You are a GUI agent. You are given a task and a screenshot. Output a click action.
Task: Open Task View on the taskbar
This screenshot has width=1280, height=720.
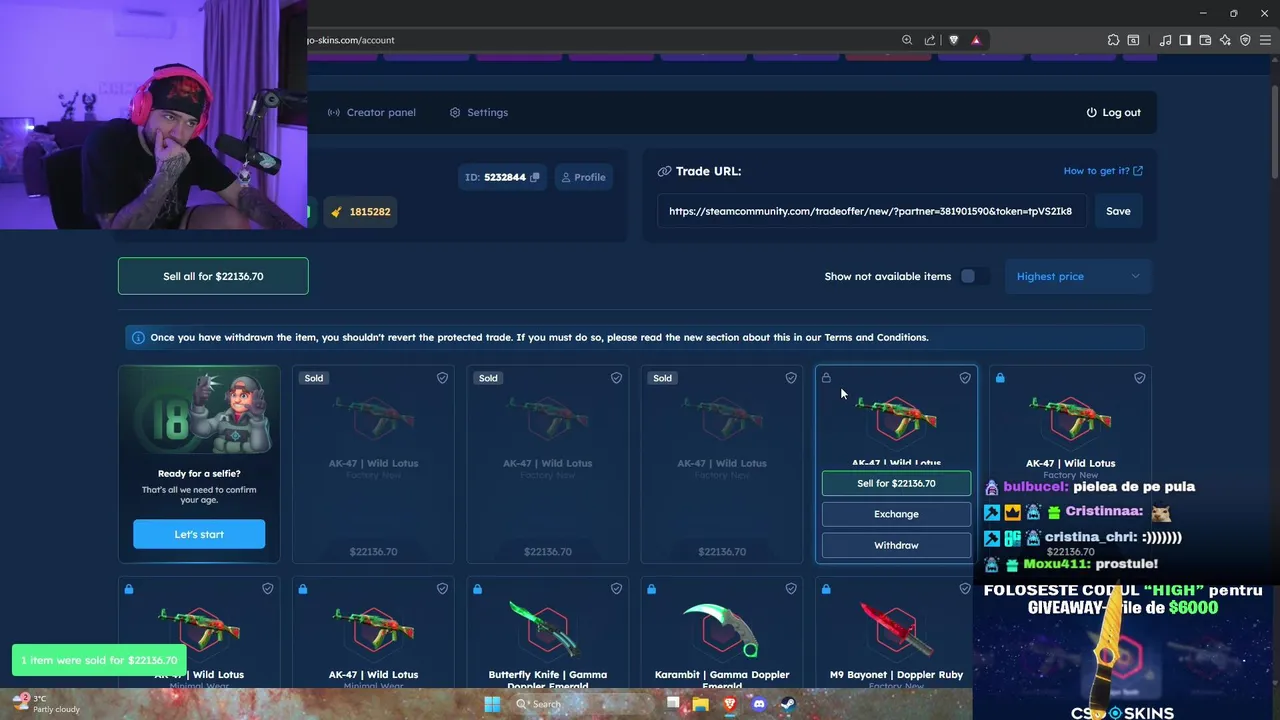click(x=673, y=704)
